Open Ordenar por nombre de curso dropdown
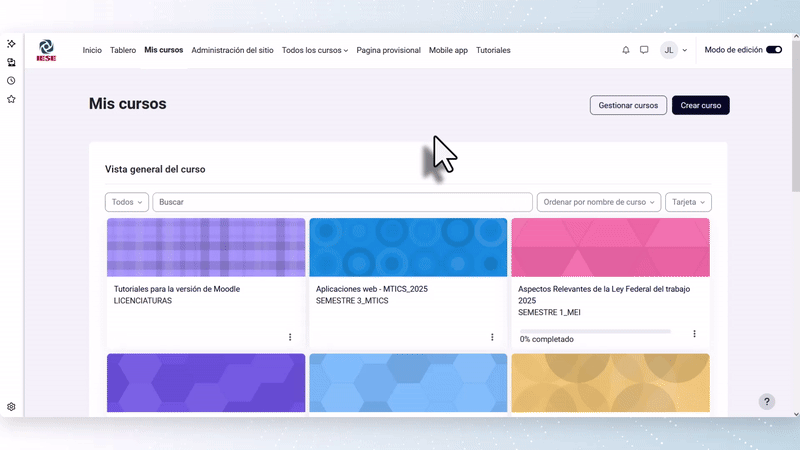Viewport: 800px width, 450px height. tap(599, 202)
